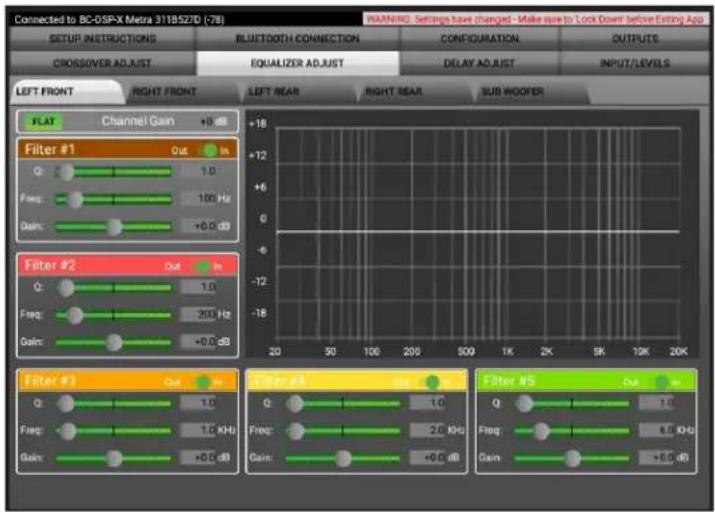Click the green Filter #5 header

point(585,381)
